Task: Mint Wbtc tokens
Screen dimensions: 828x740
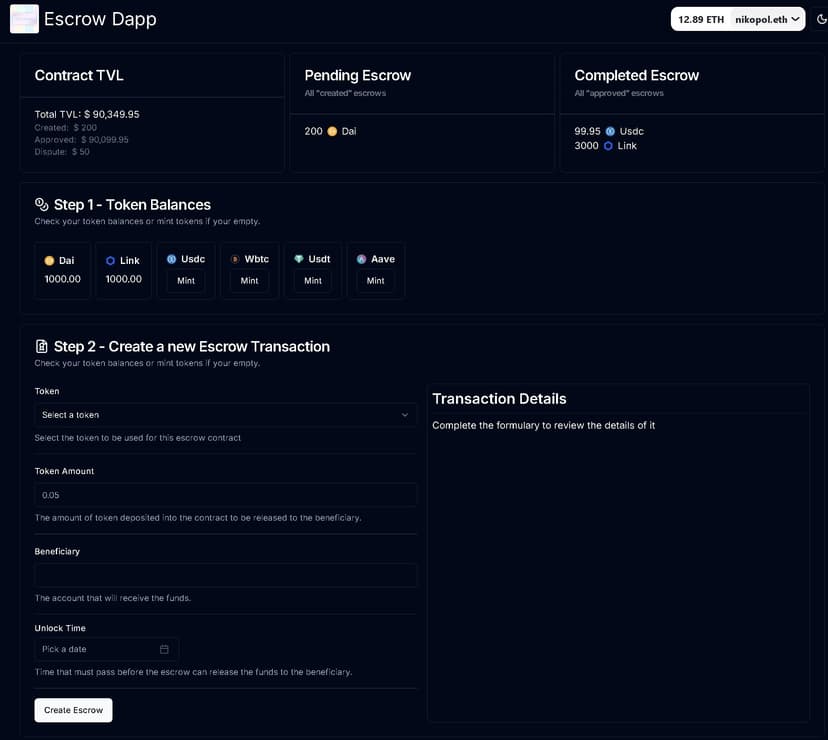Action: 249,281
